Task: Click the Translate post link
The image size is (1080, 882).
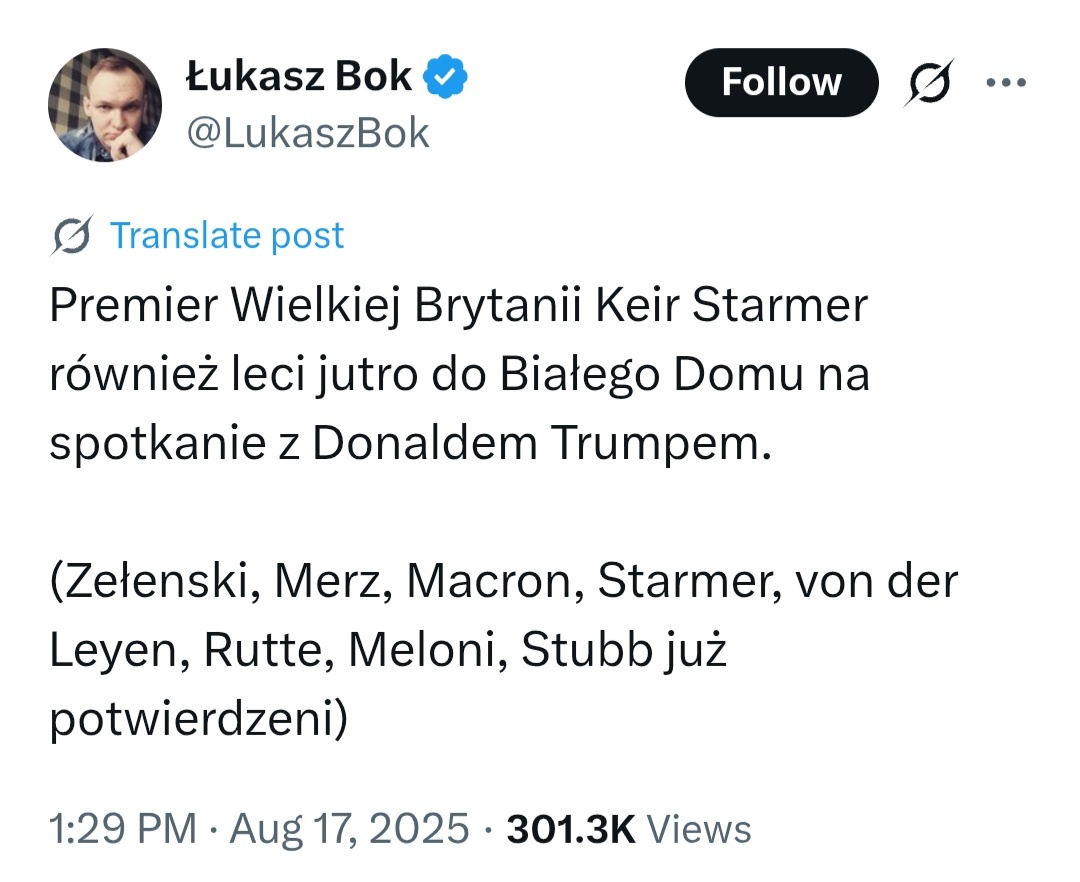Action: point(226,236)
